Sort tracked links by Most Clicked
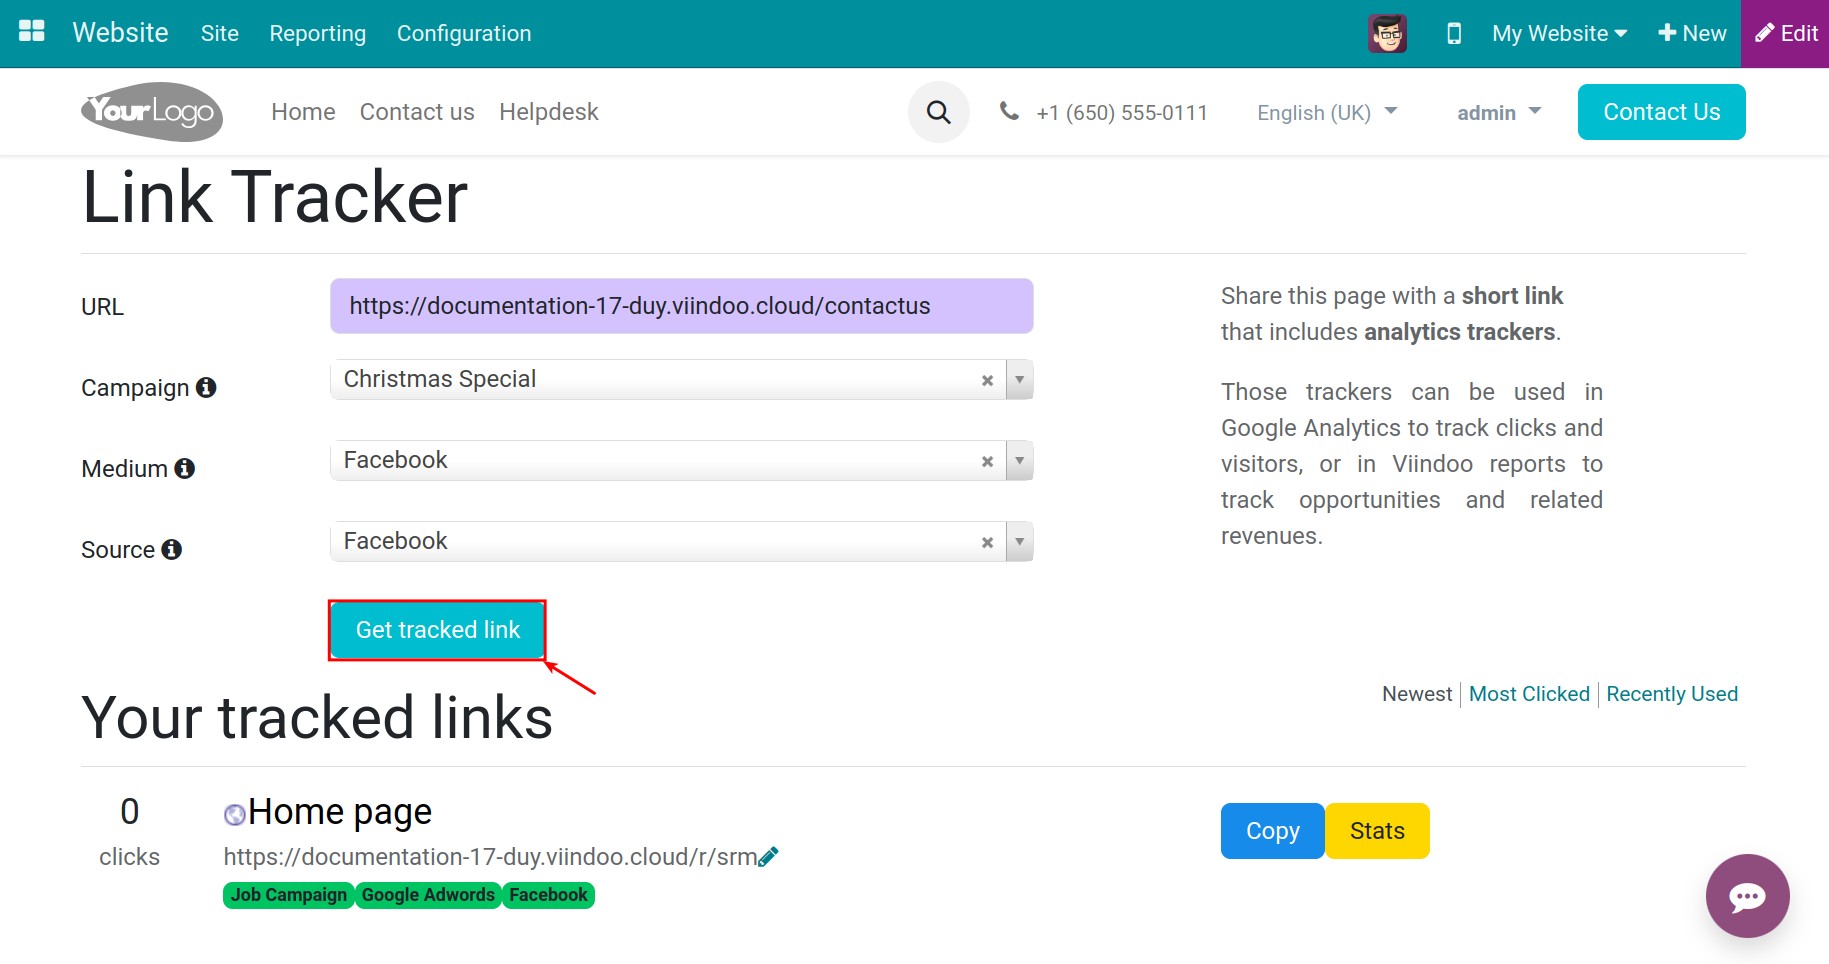1829x964 pixels. click(1529, 694)
